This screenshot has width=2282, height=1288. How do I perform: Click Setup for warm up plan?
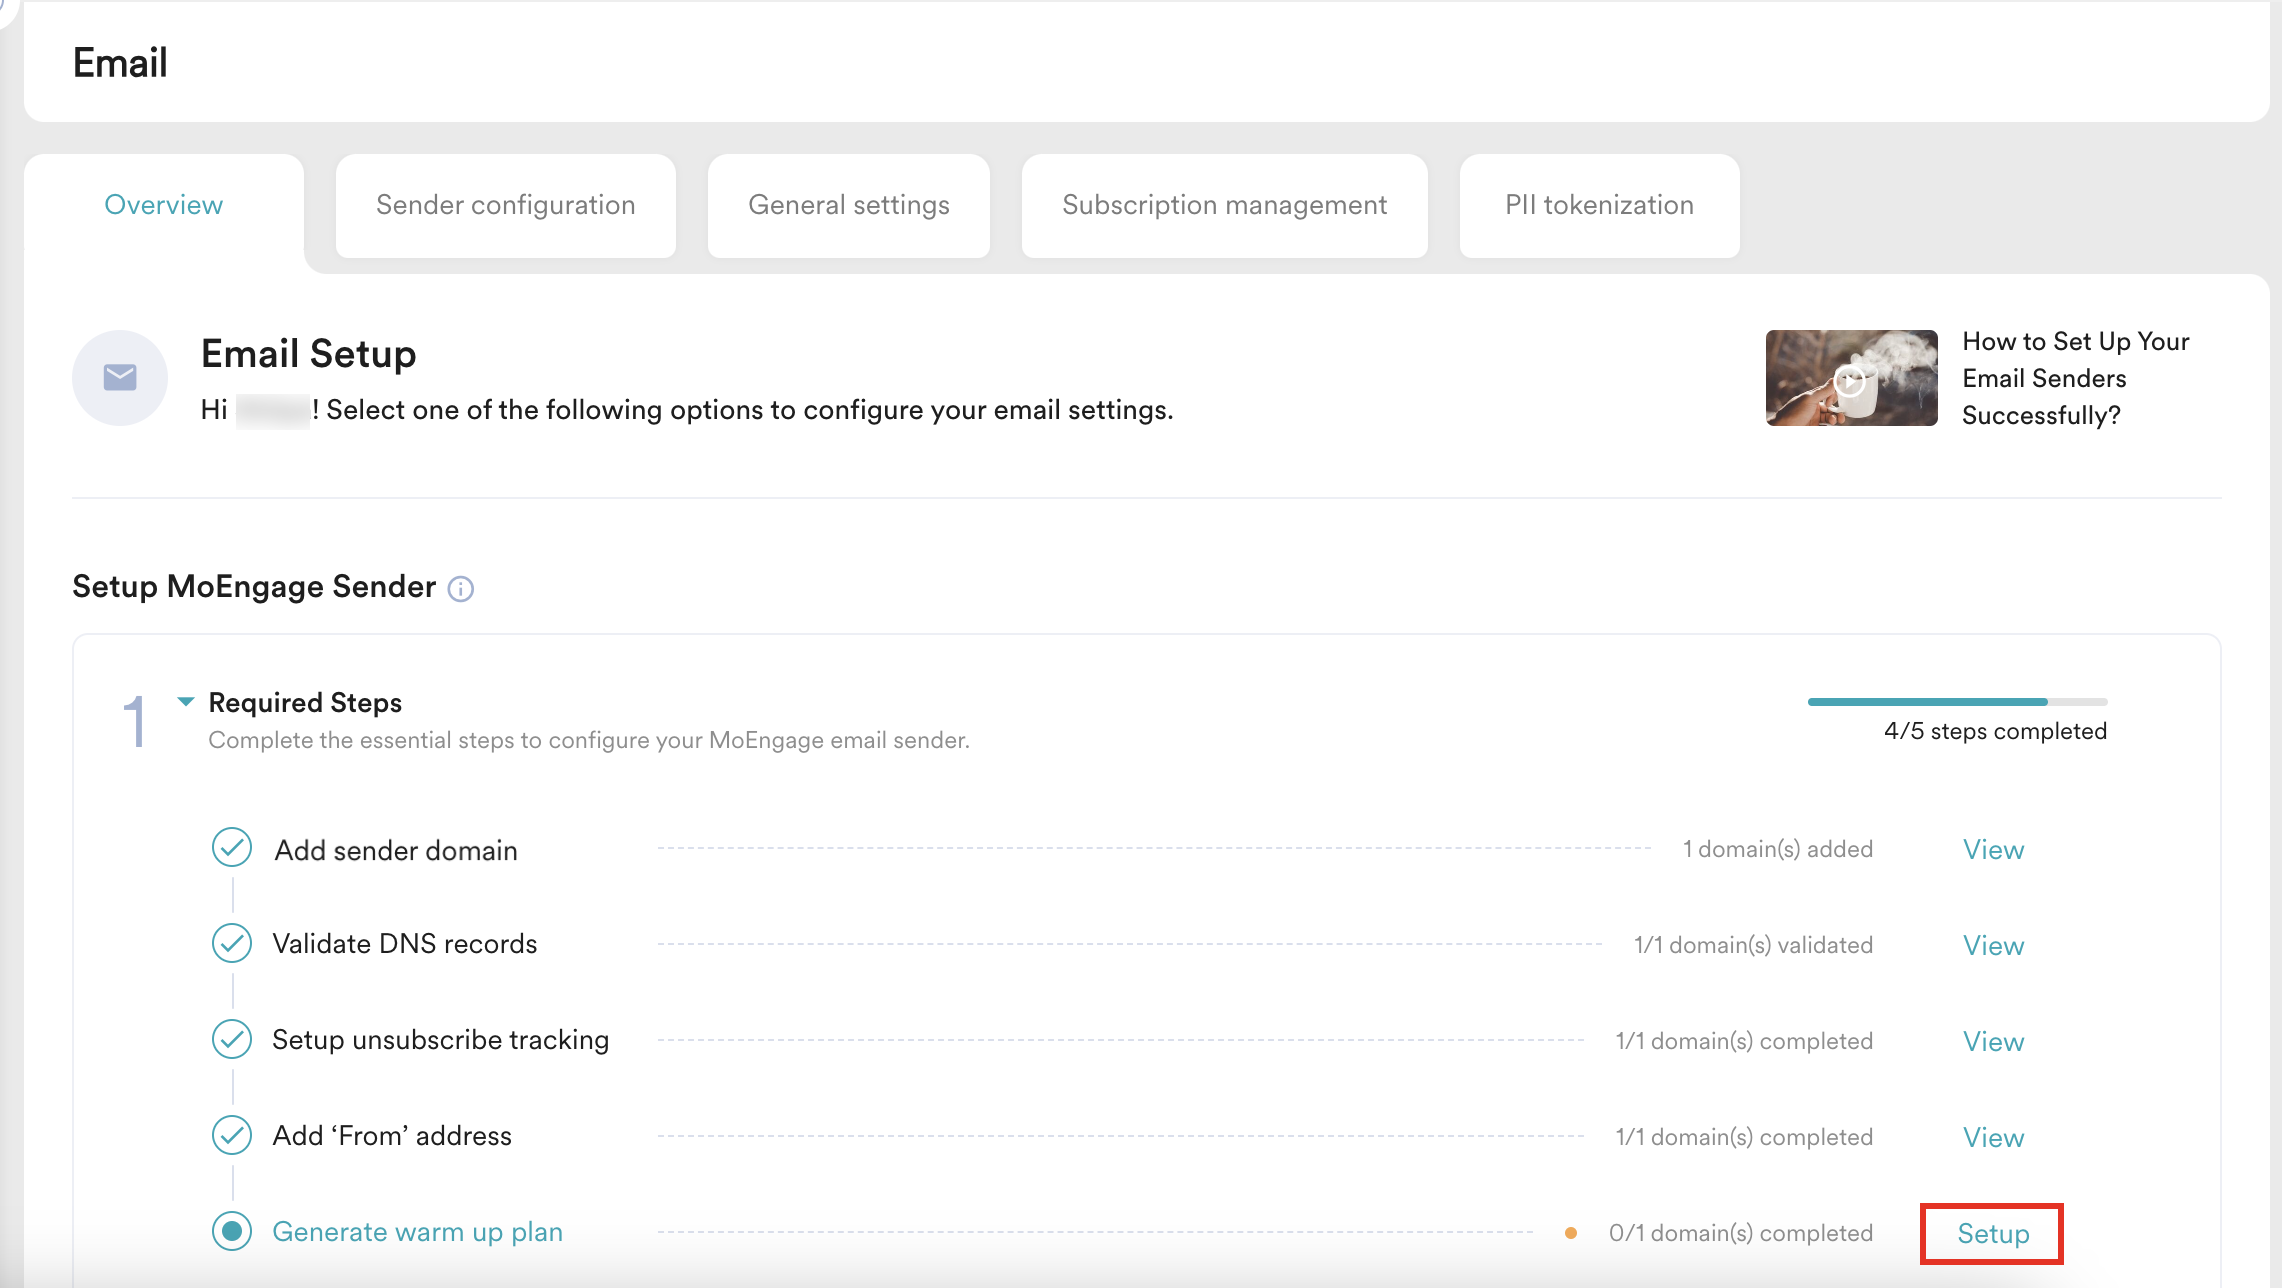(x=1992, y=1234)
